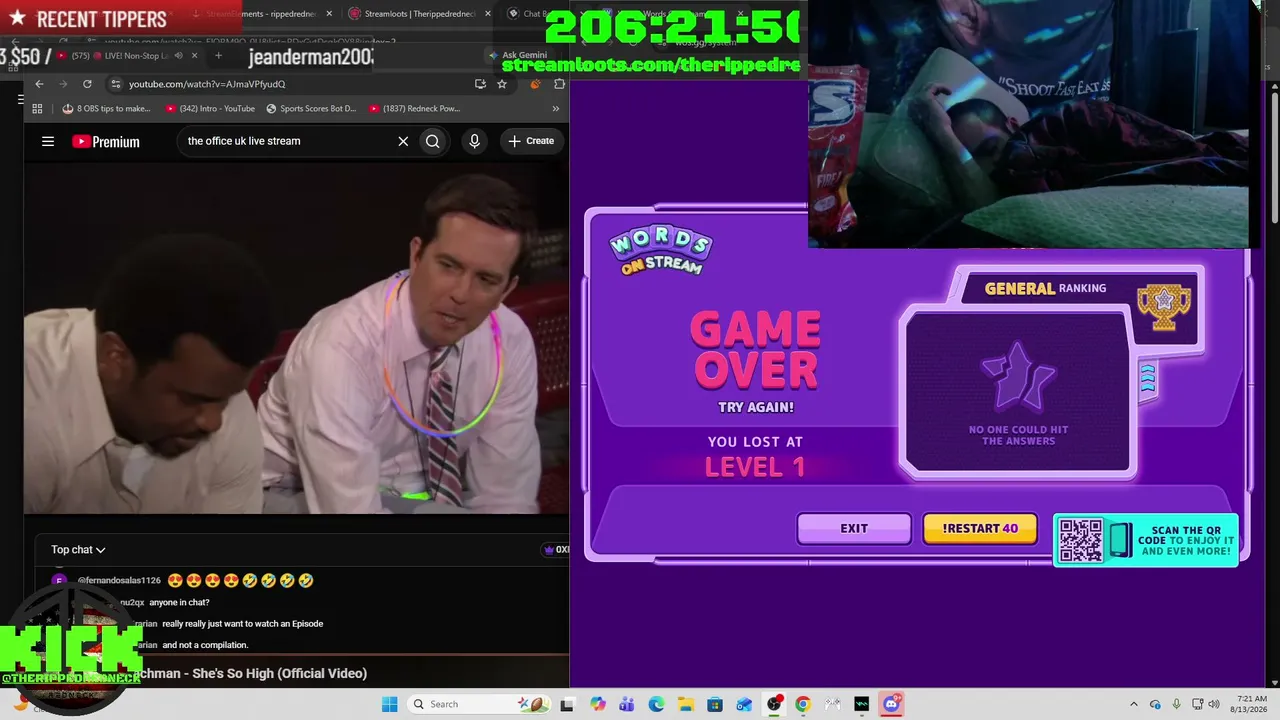Expand the bookmarks overflow chevron
The width and height of the screenshot is (1280, 720).
(555, 108)
